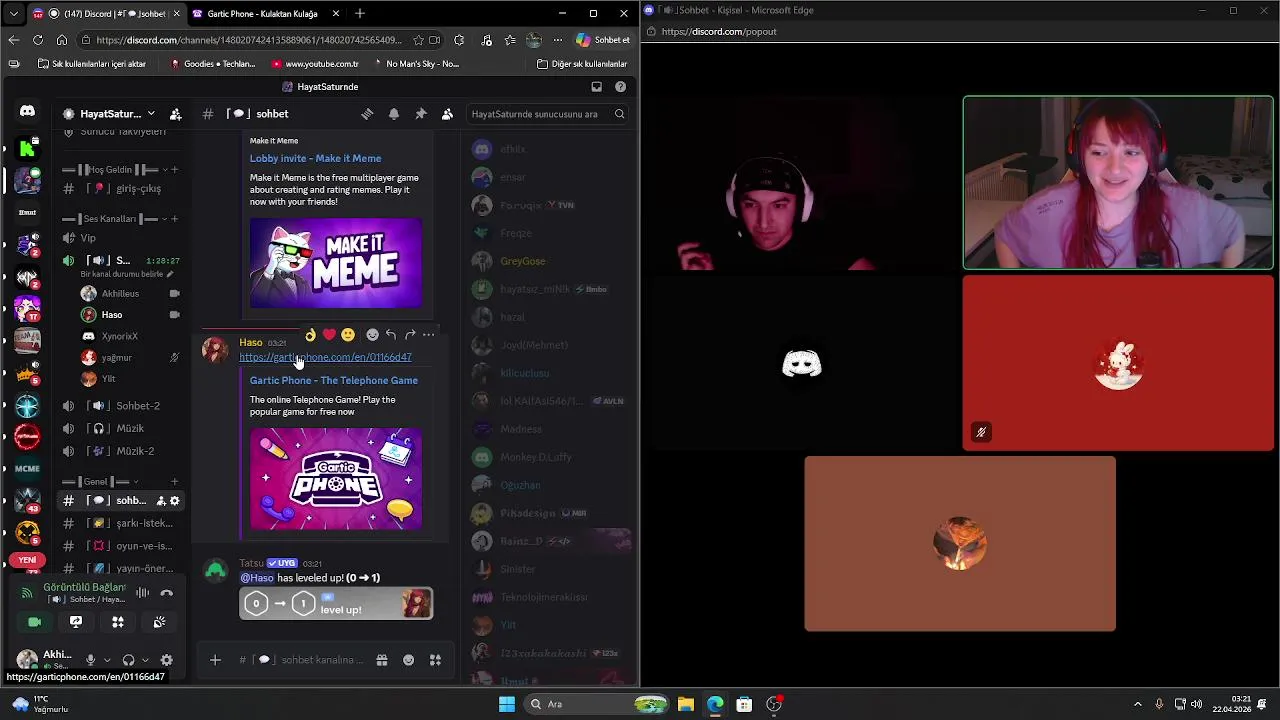
Task: Disconnect from voice call icon
Action: coord(167,593)
